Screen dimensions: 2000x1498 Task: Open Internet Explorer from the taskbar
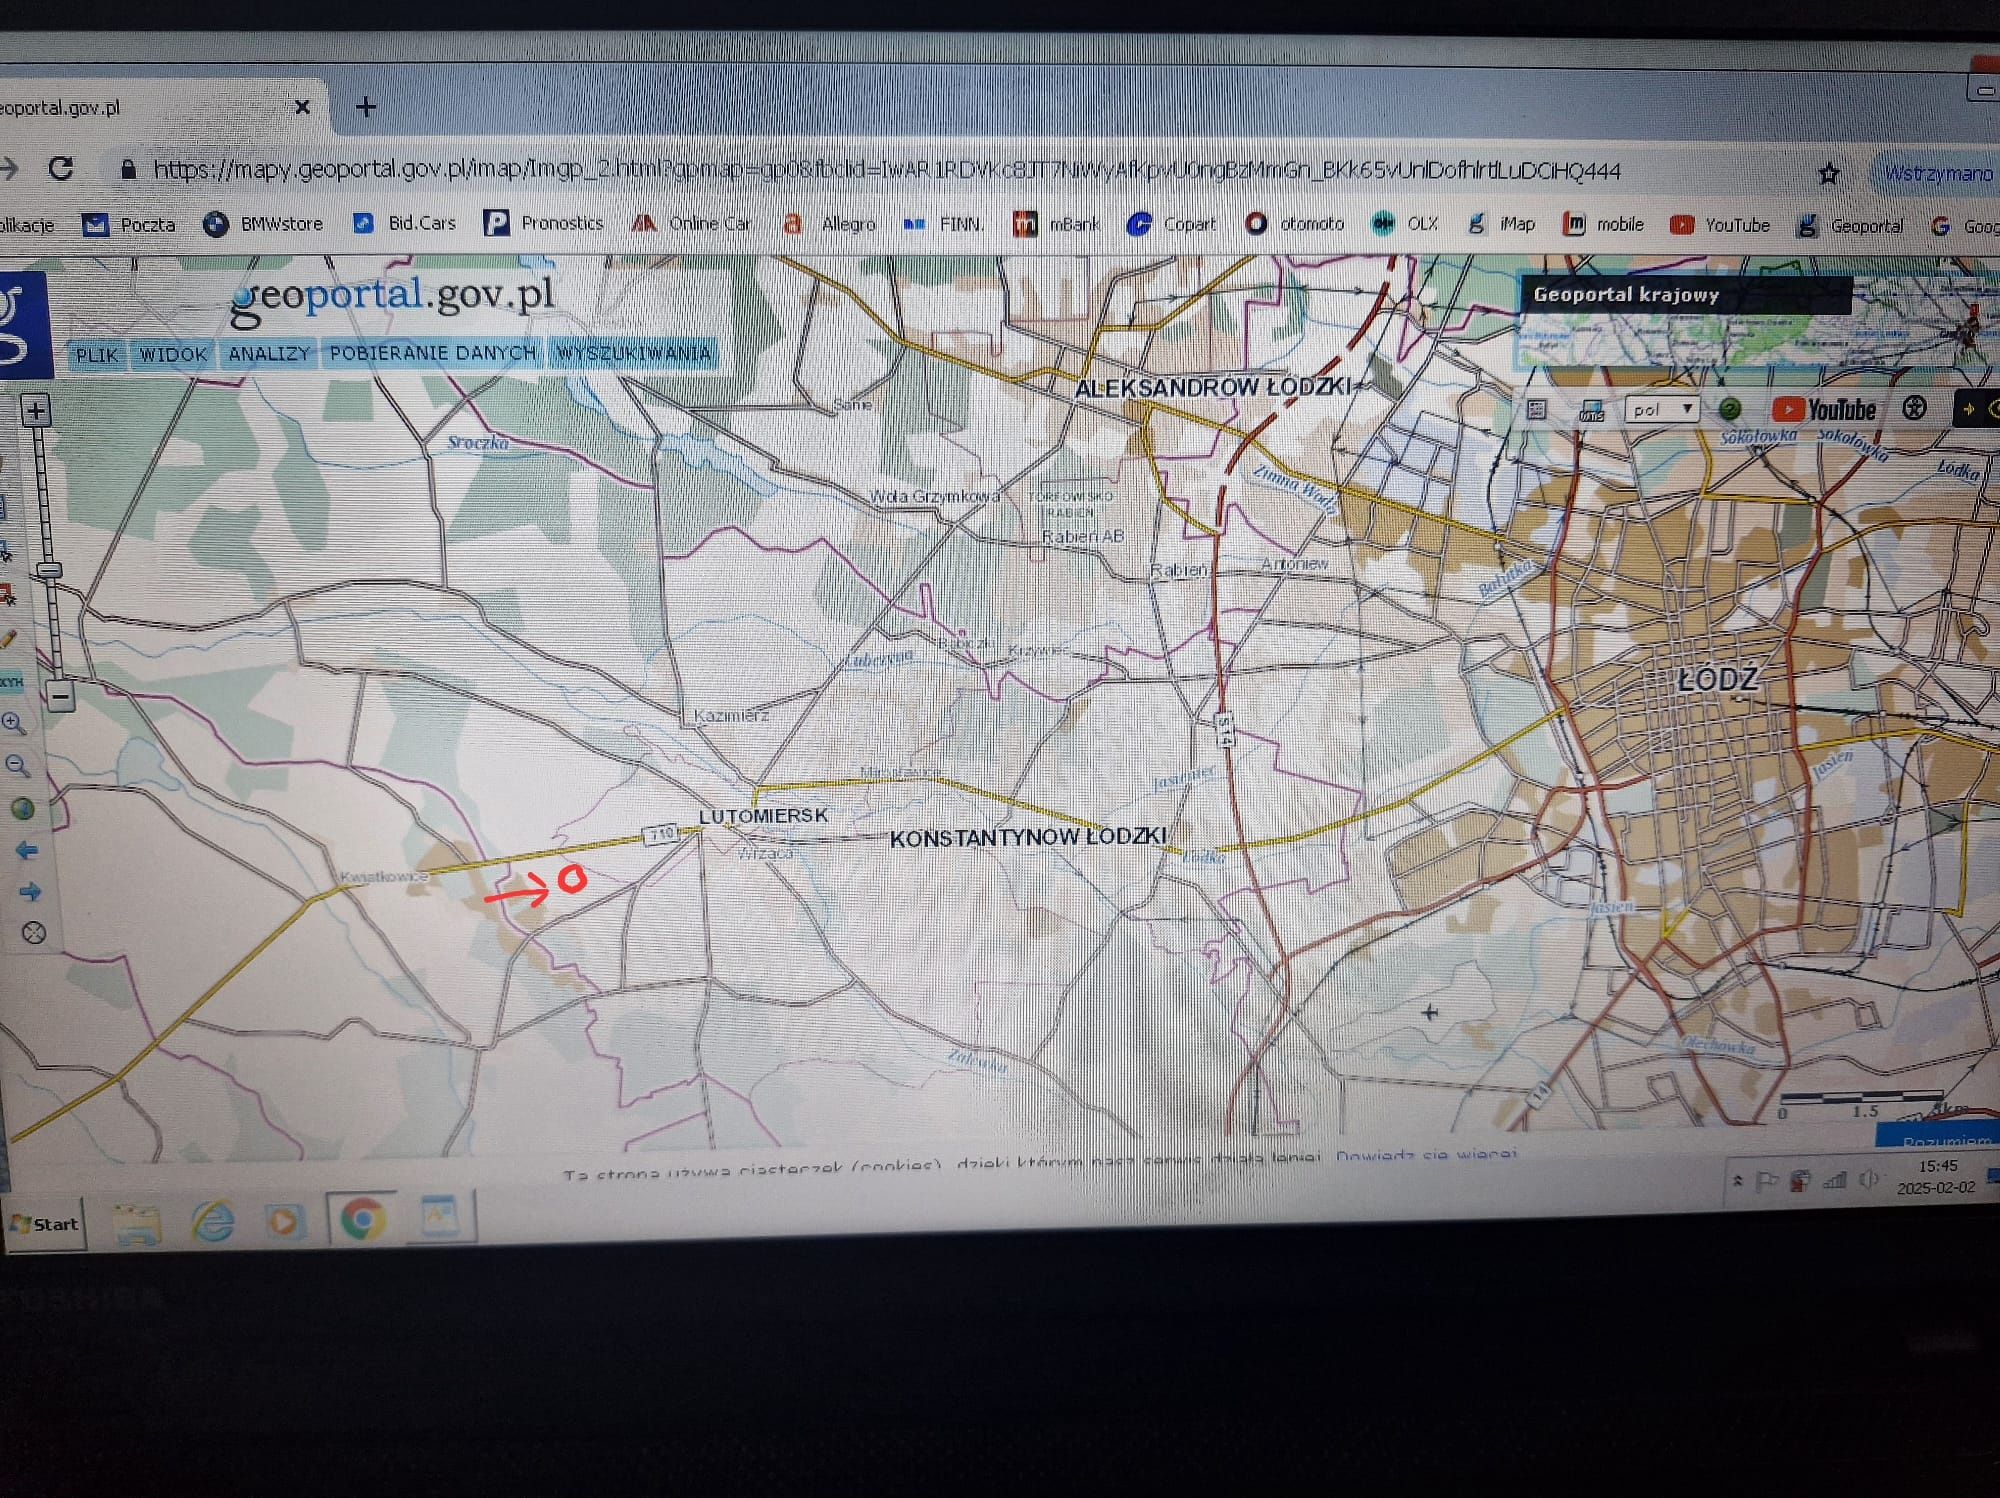(x=212, y=1221)
